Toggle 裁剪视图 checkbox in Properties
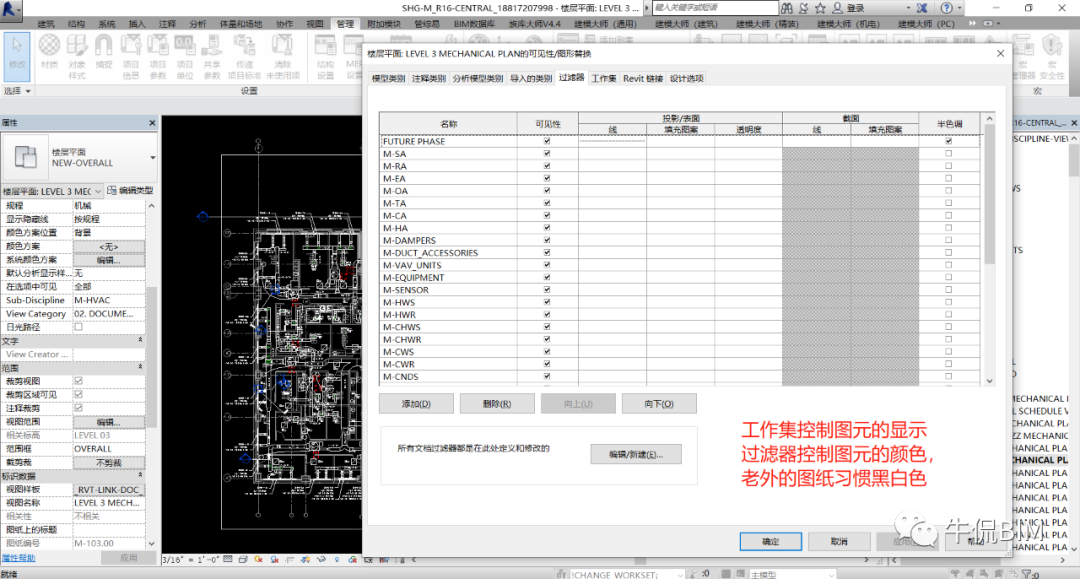Screen dimensions: 1080x579 (x=79, y=381)
